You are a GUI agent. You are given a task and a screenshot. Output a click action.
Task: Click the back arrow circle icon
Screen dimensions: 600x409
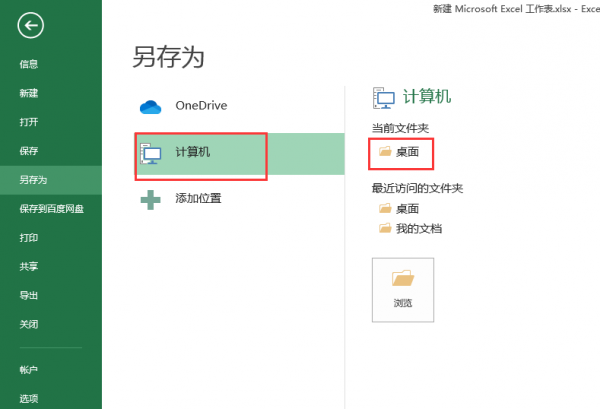pos(31,25)
